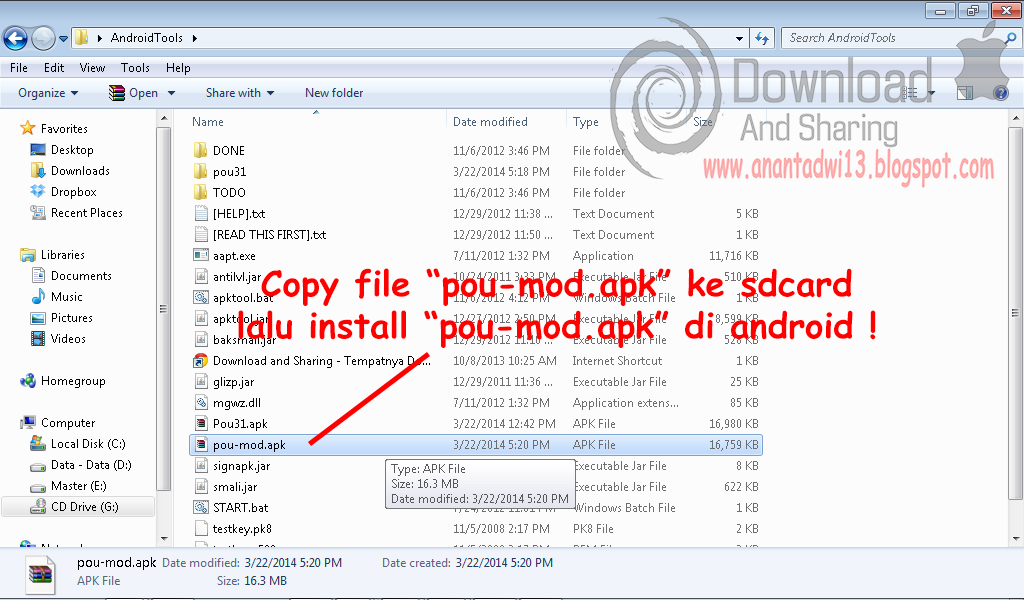This screenshot has width=1024, height=600.
Task: Click the refresh button beside address bar
Action: (x=762, y=39)
